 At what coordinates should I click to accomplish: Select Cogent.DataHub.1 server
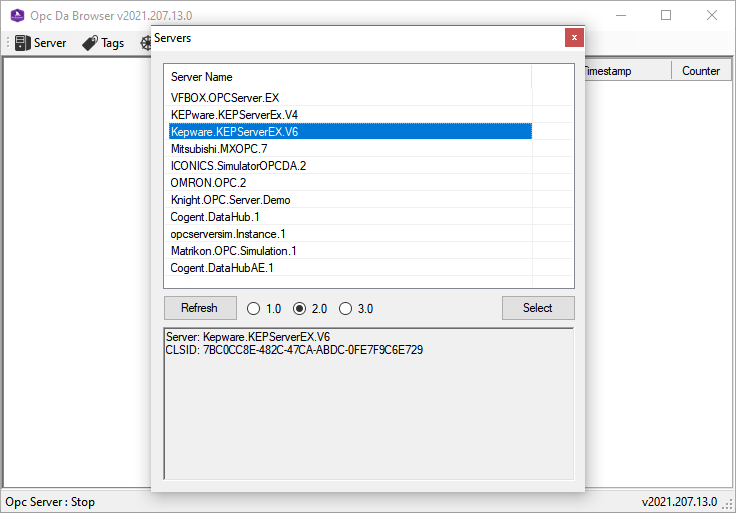point(350,217)
